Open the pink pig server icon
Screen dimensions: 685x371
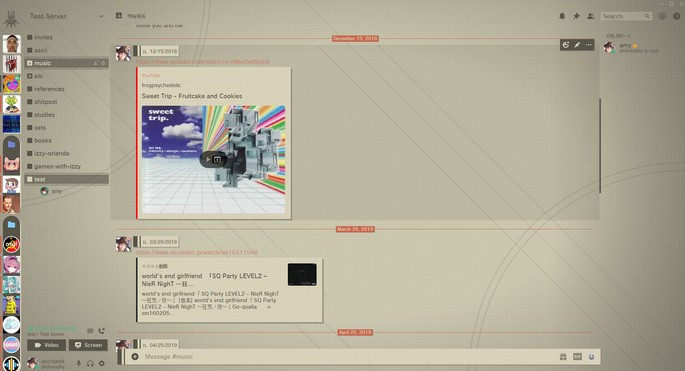[11, 164]
